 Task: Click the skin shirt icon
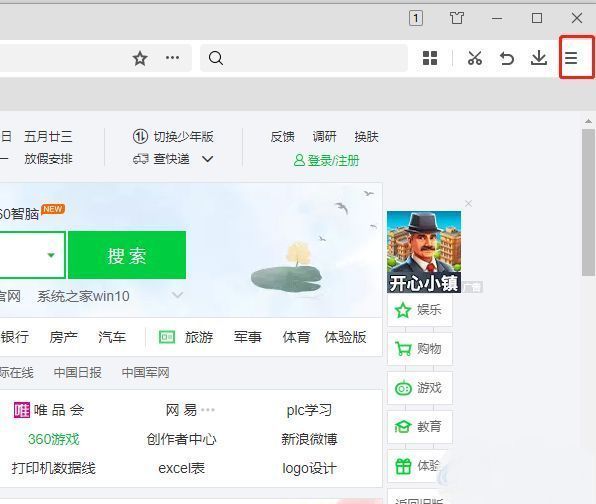coord(457,18)
